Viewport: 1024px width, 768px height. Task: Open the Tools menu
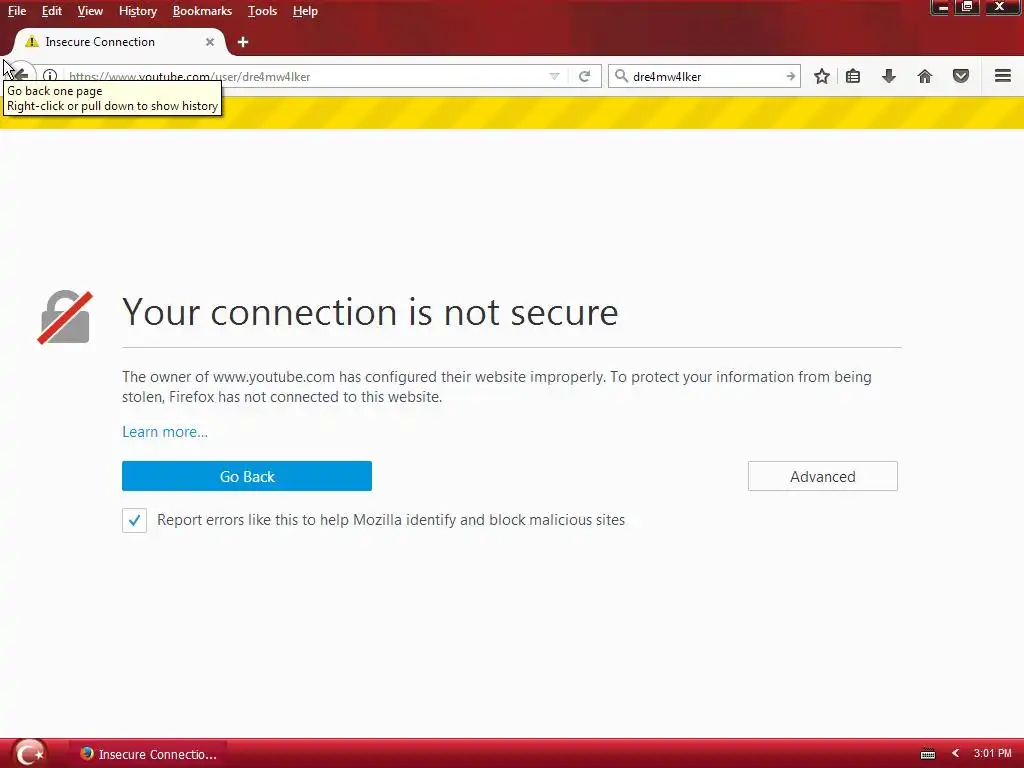coord(262,11)
